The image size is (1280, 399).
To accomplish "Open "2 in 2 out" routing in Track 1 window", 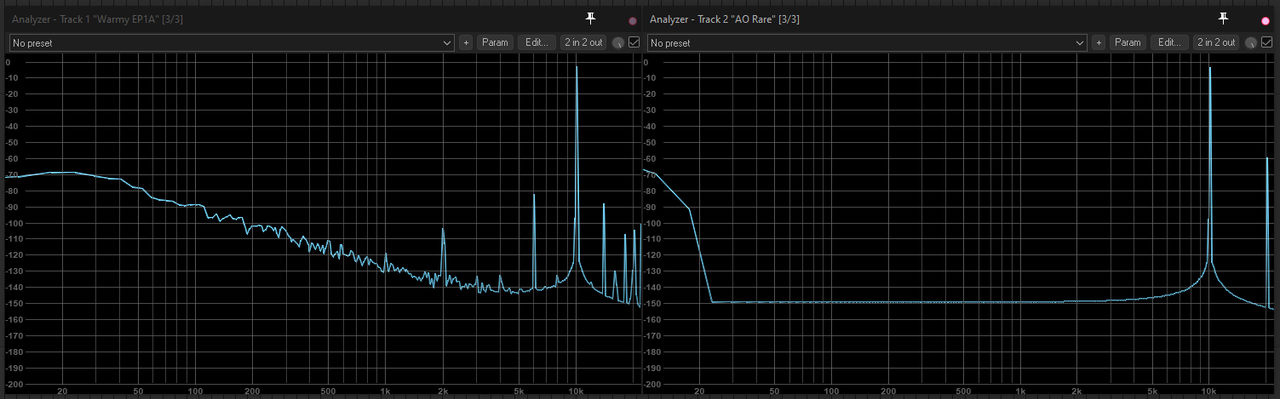I will click(583, 43).
